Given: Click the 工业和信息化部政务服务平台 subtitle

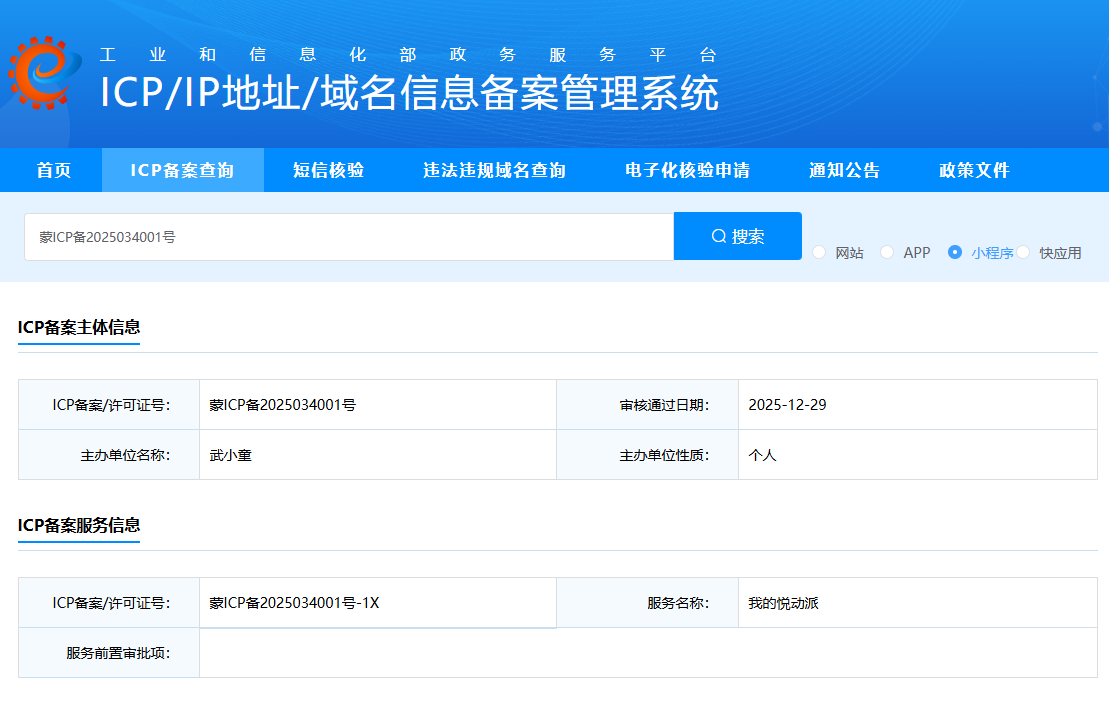Looking at the screenshot, I should (408, 54).
